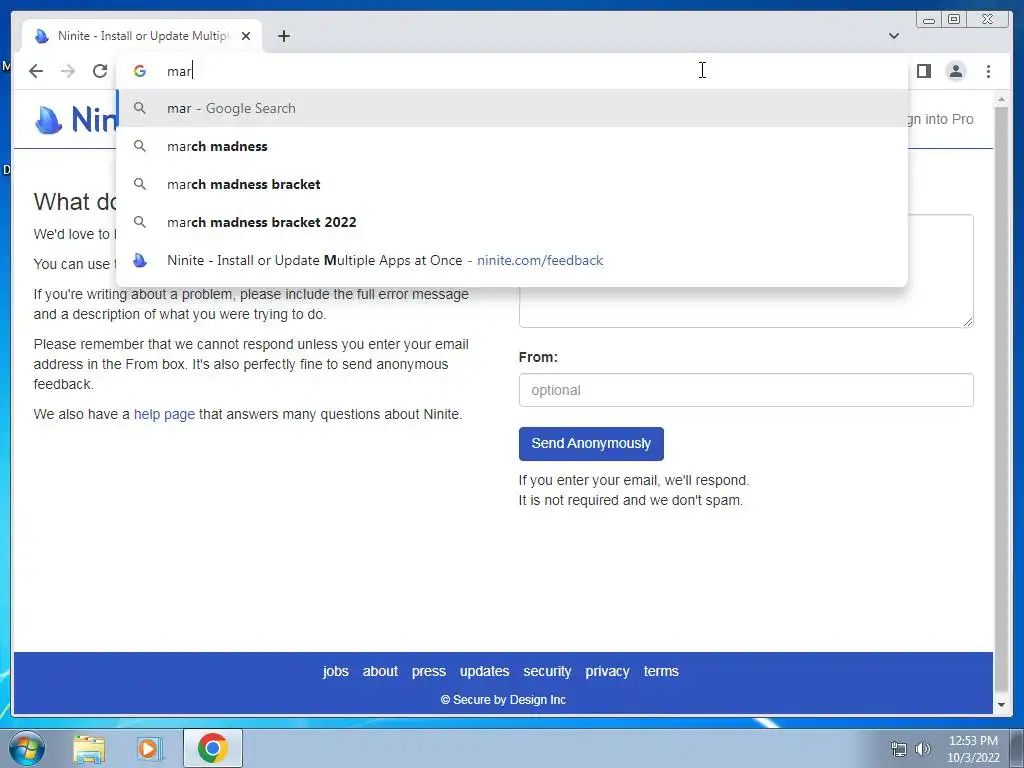Open the Chrome profile avatar
Image resolution: width=1024 pixels, height=768 pixels.
(x=955, y=71)
